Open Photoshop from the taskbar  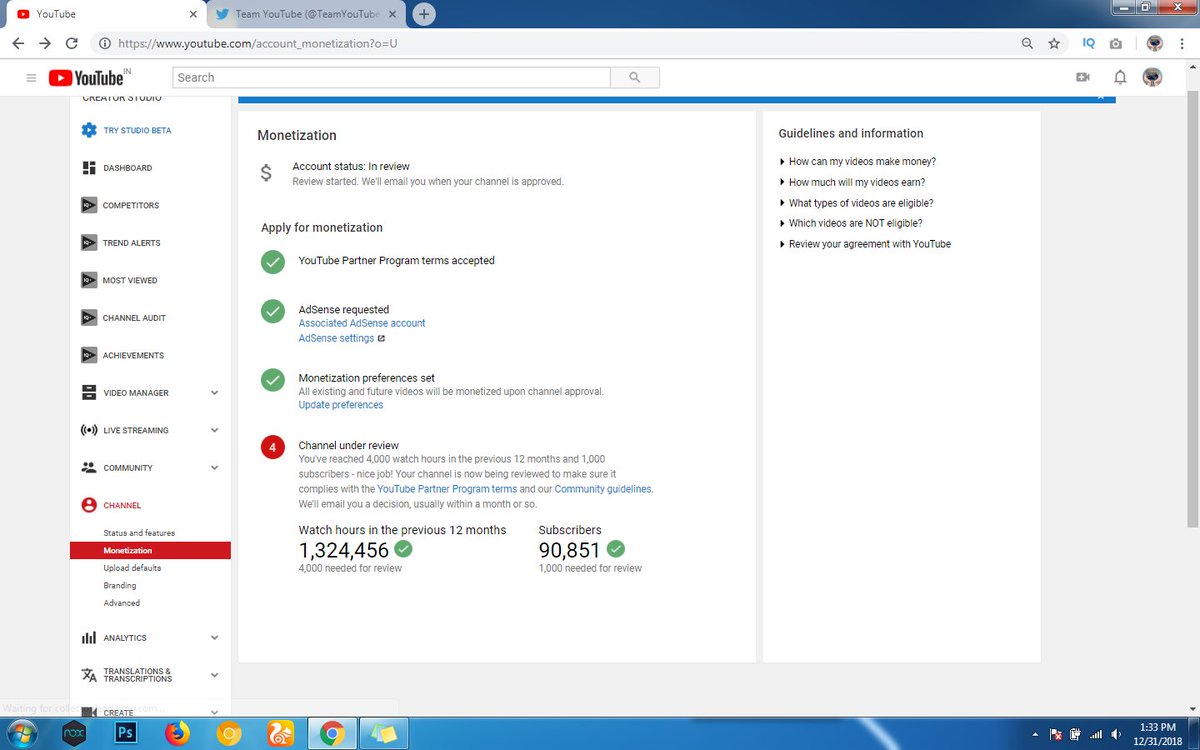tap(126, 733)
